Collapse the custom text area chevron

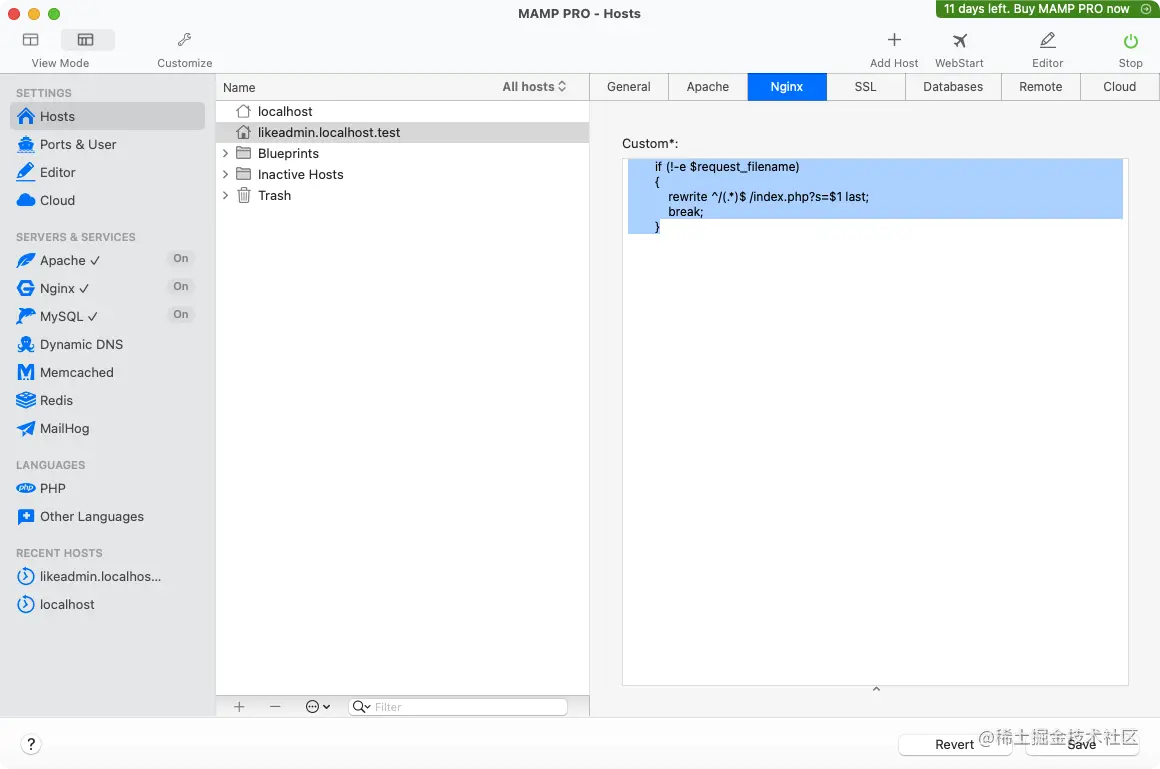876,689
